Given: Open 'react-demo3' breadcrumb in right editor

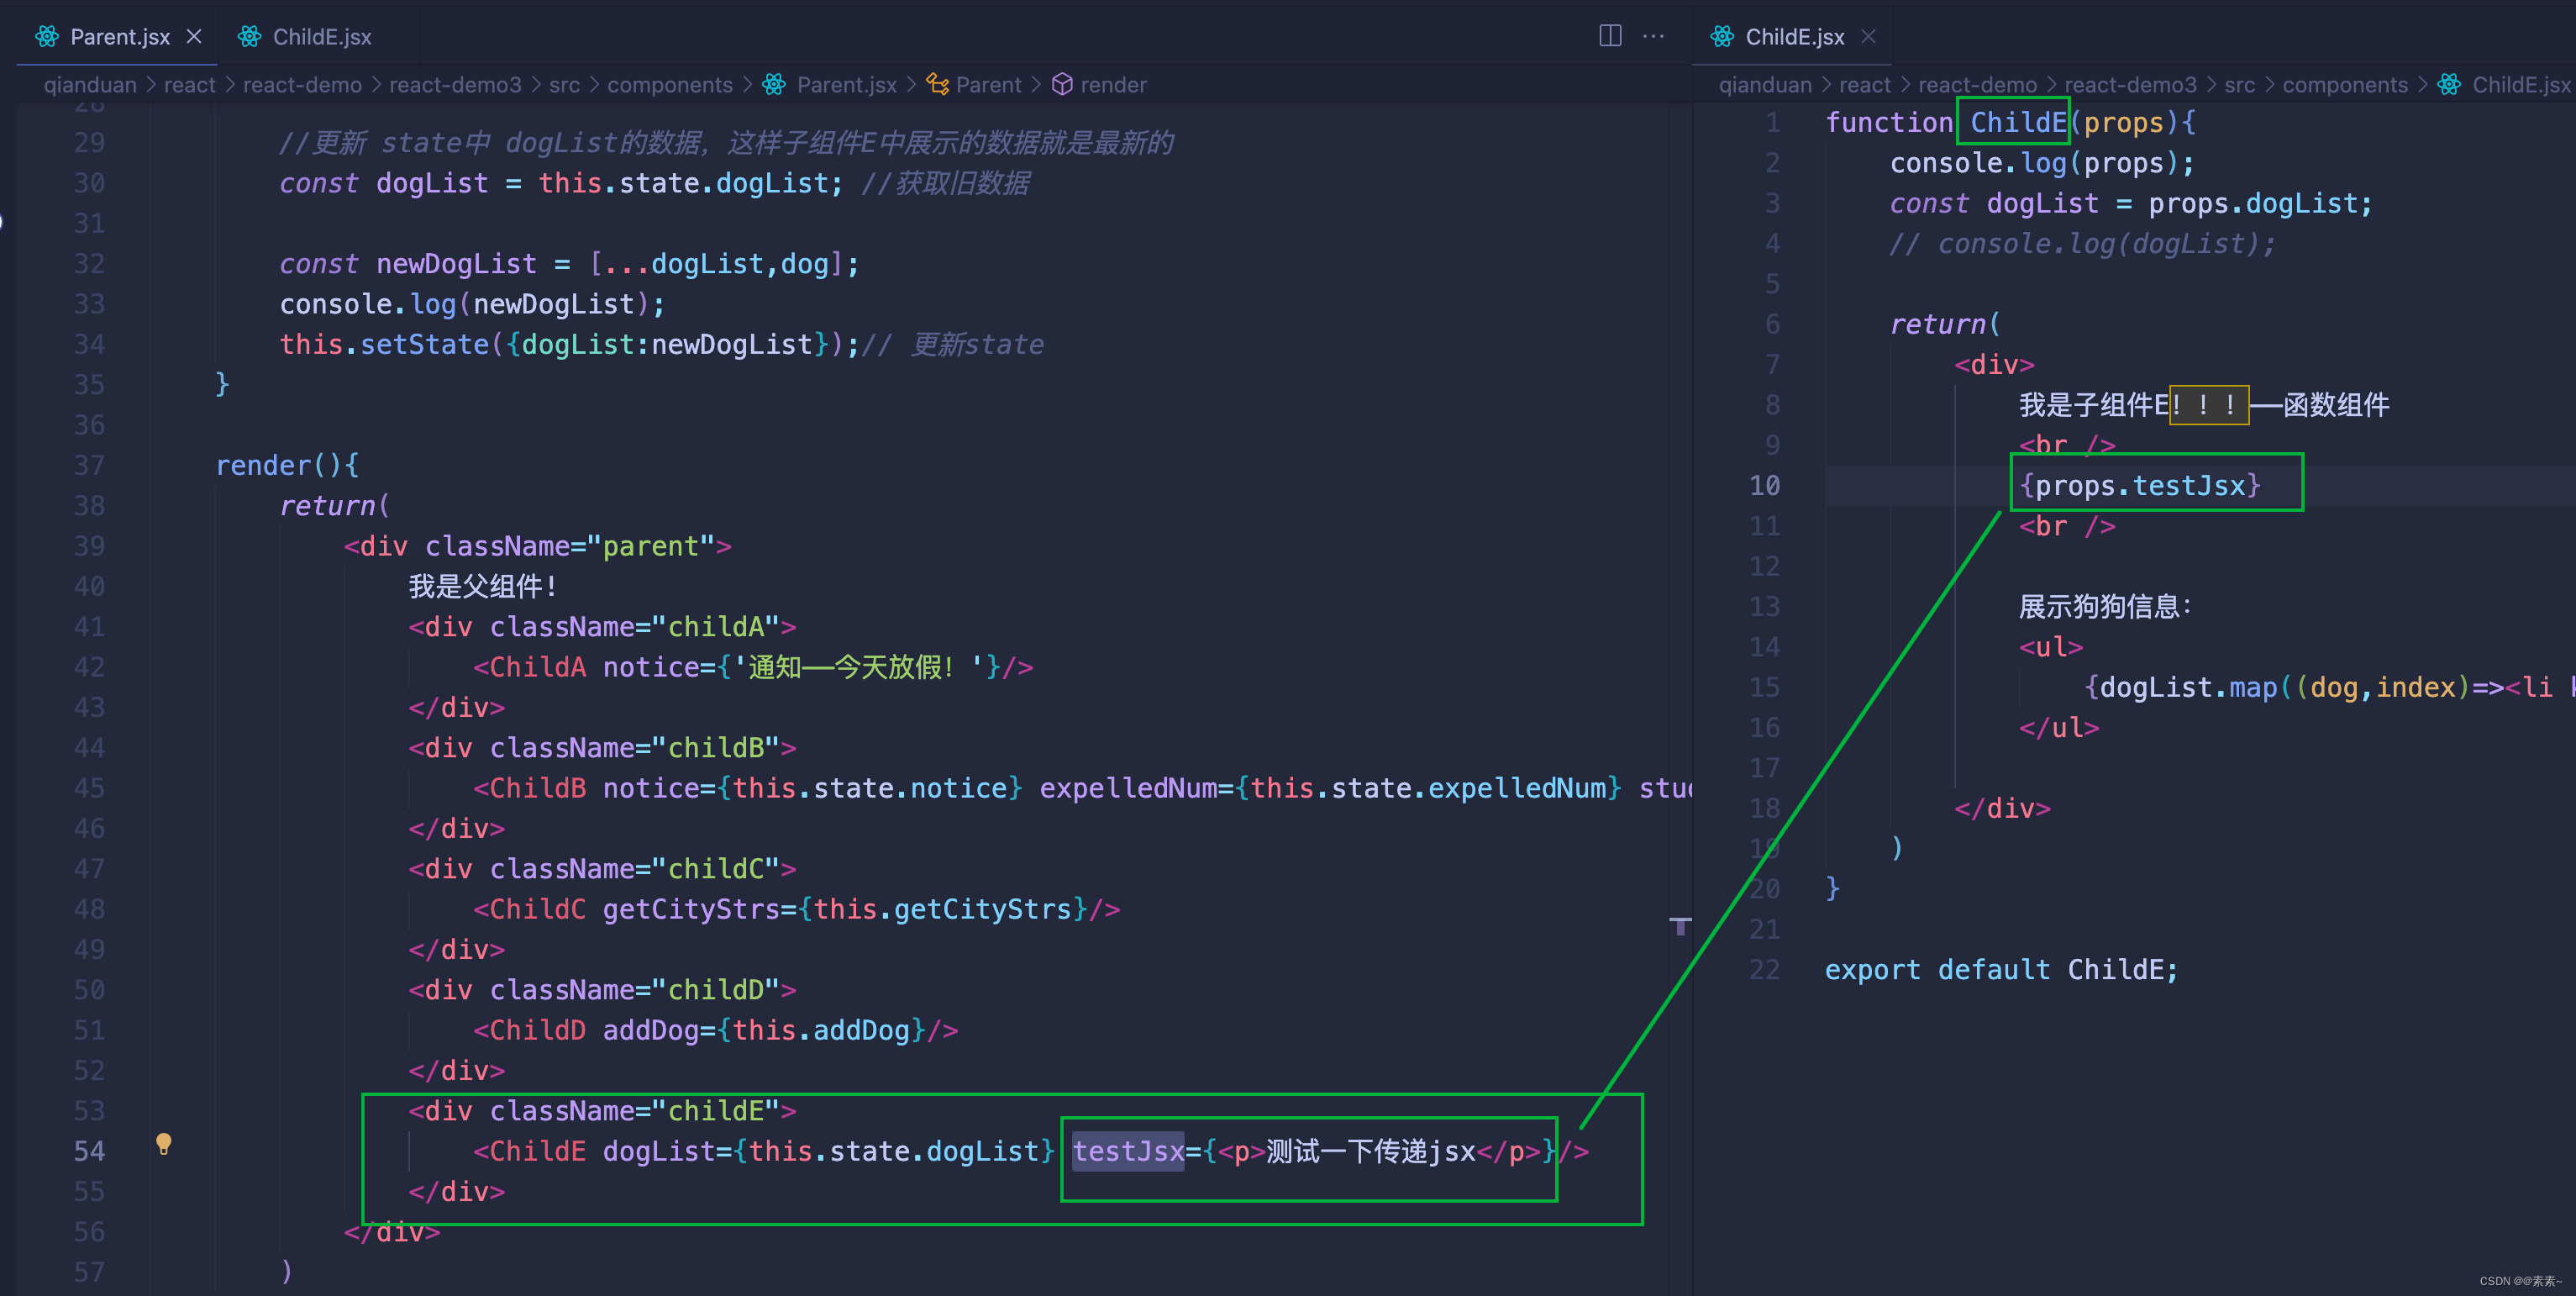Looking at the screenshot, I should point(2131,85).
